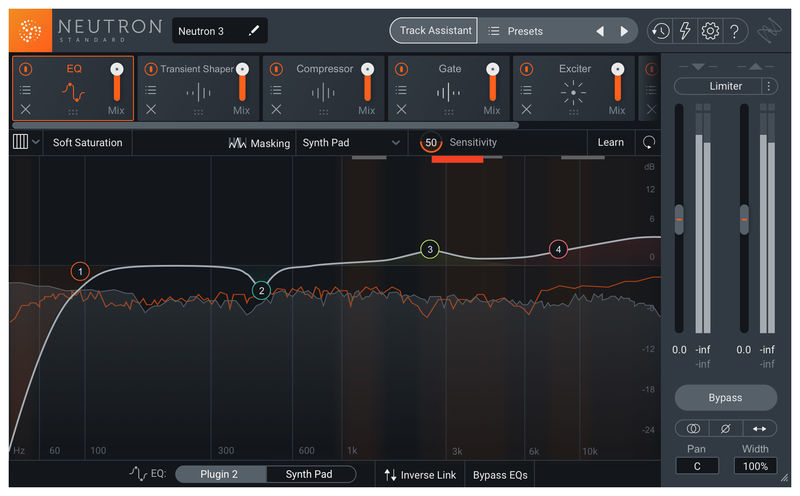
Task: Toggle the Masking meter
Action: pos(259,143)
